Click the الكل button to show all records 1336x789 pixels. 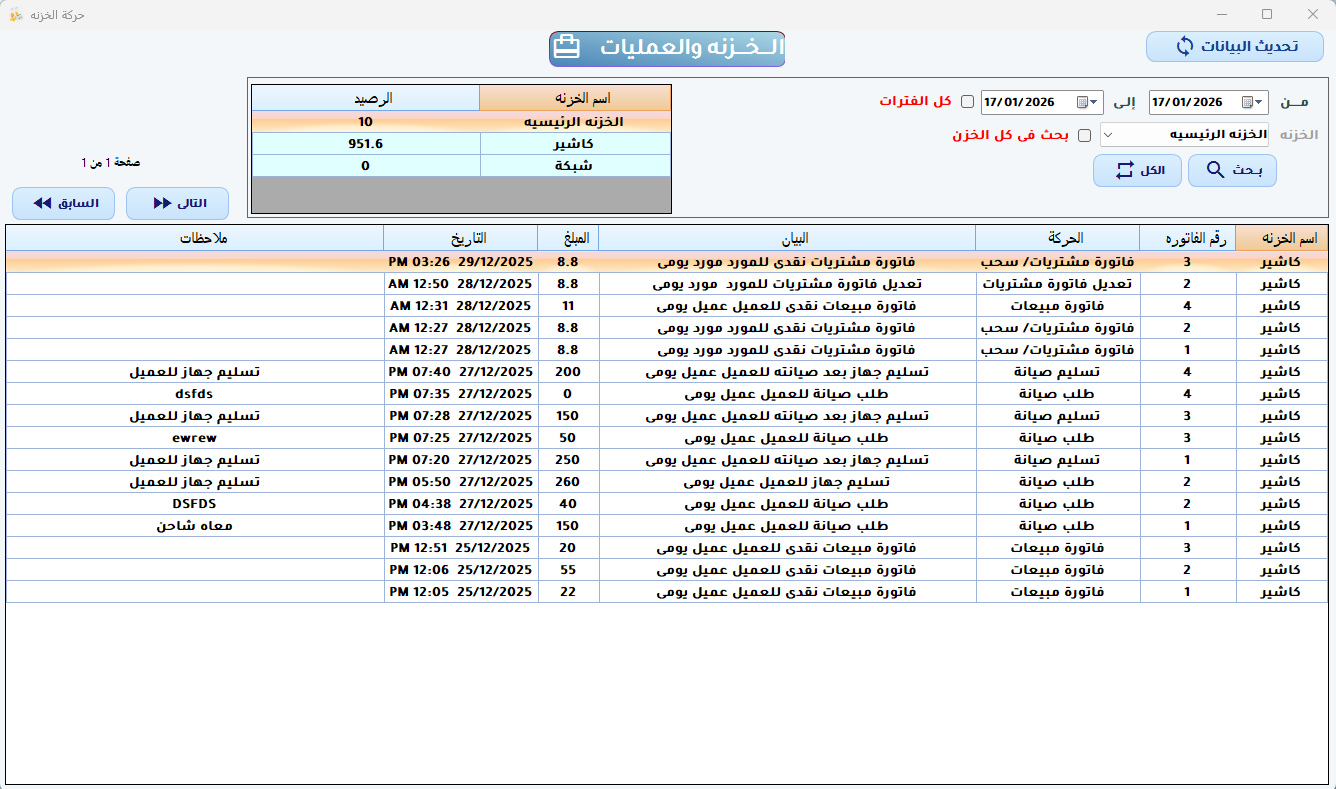pyautogui.click(x=1137, y=170)
